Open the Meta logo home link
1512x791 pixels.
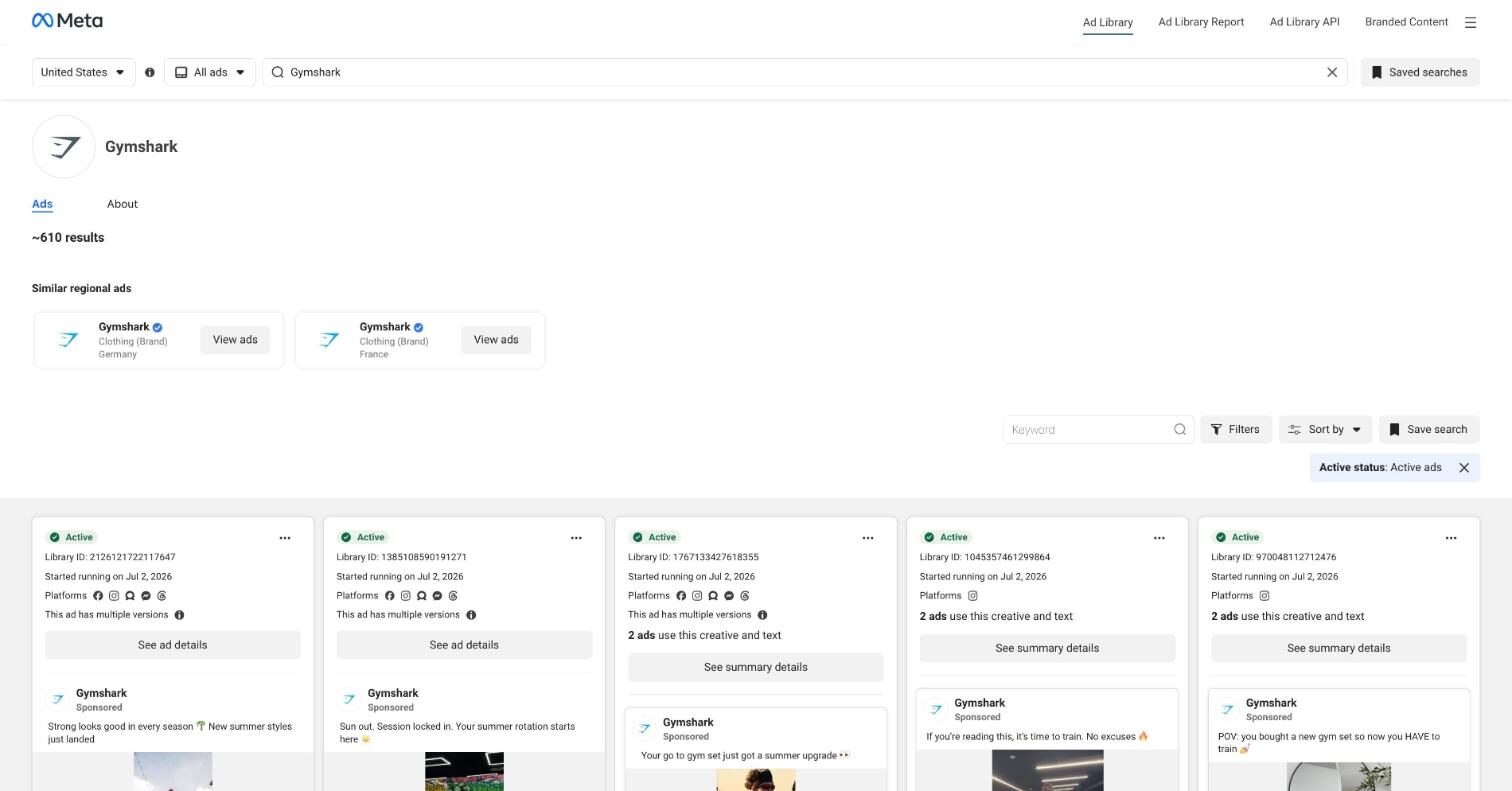pos(67,21)
